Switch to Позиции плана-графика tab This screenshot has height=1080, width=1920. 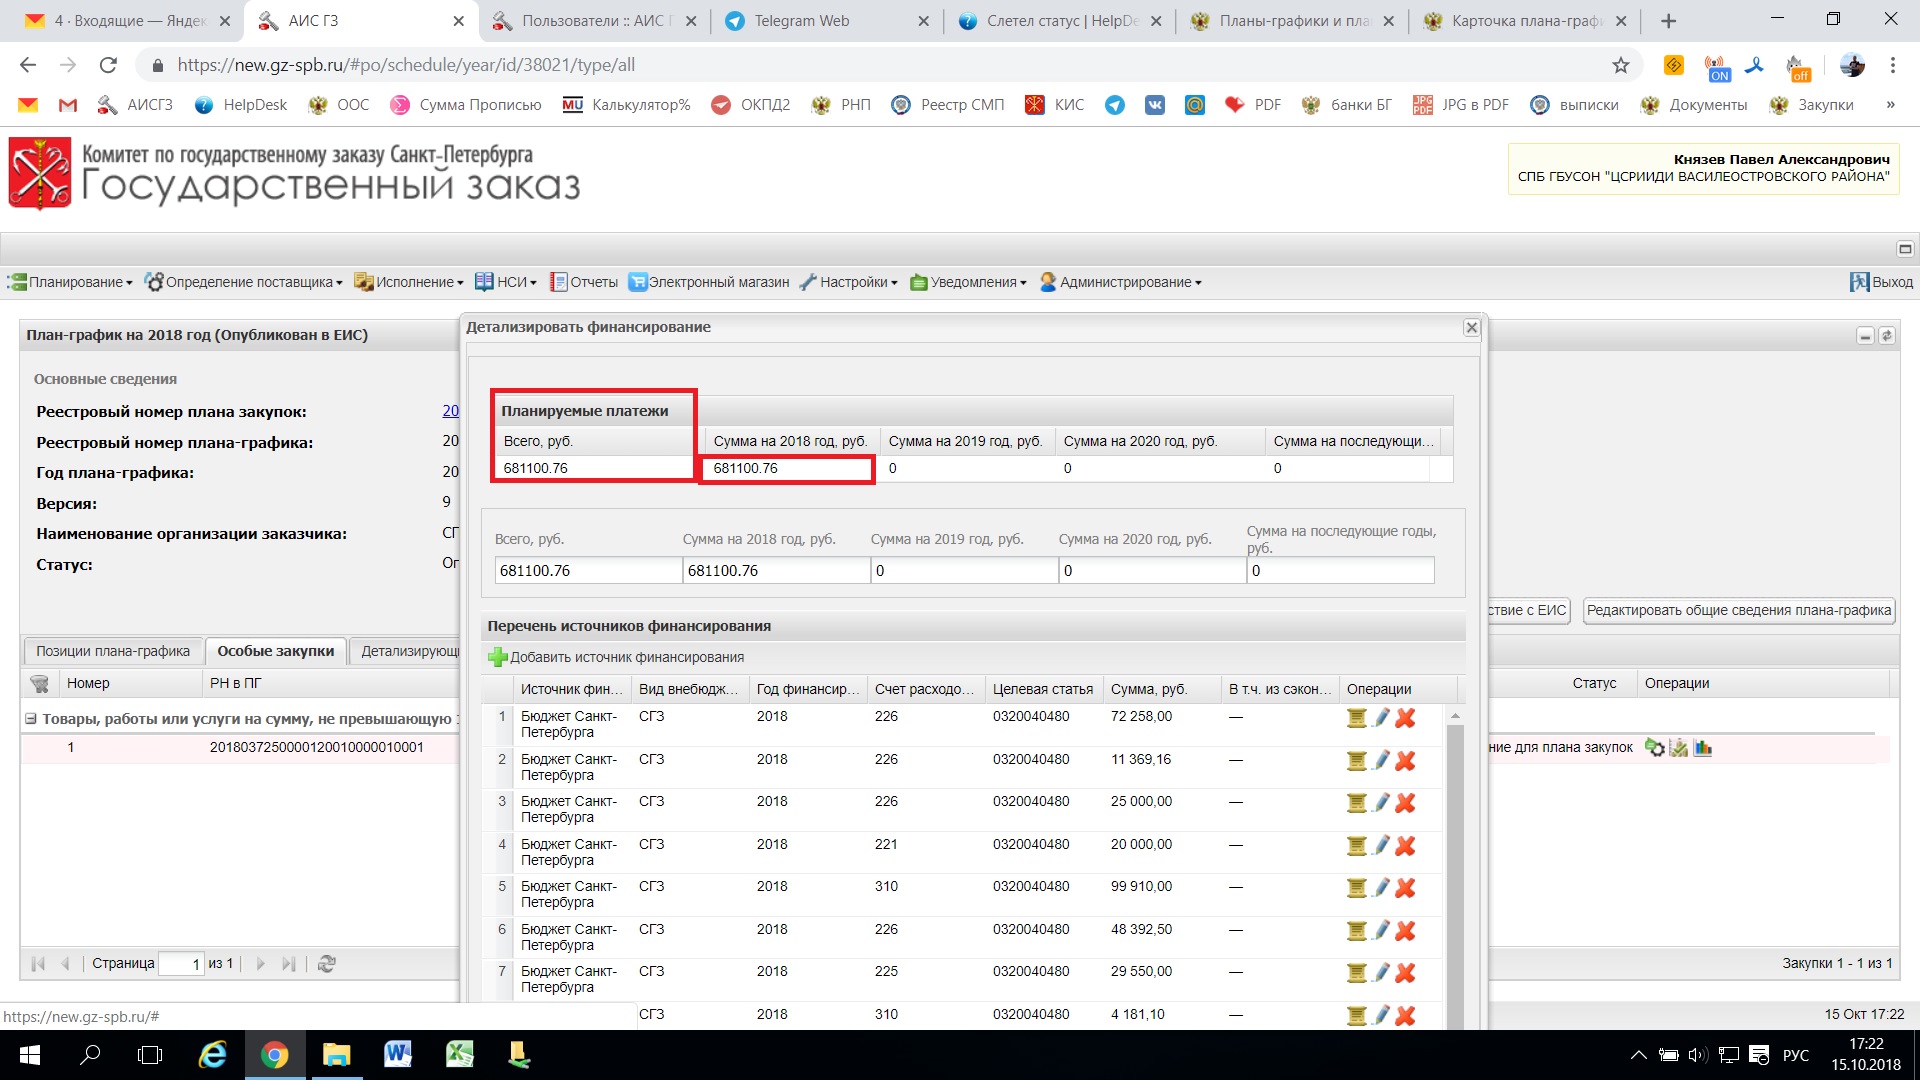(113, 651)
